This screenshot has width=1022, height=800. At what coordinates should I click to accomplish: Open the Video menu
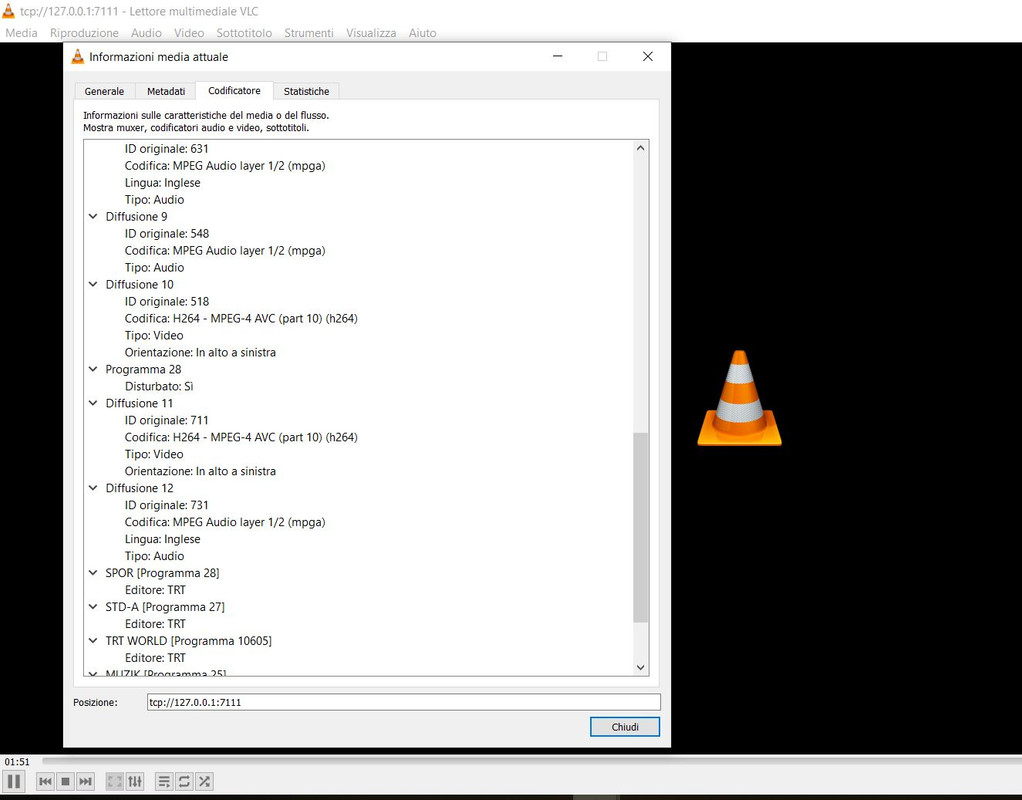point(189,33)
